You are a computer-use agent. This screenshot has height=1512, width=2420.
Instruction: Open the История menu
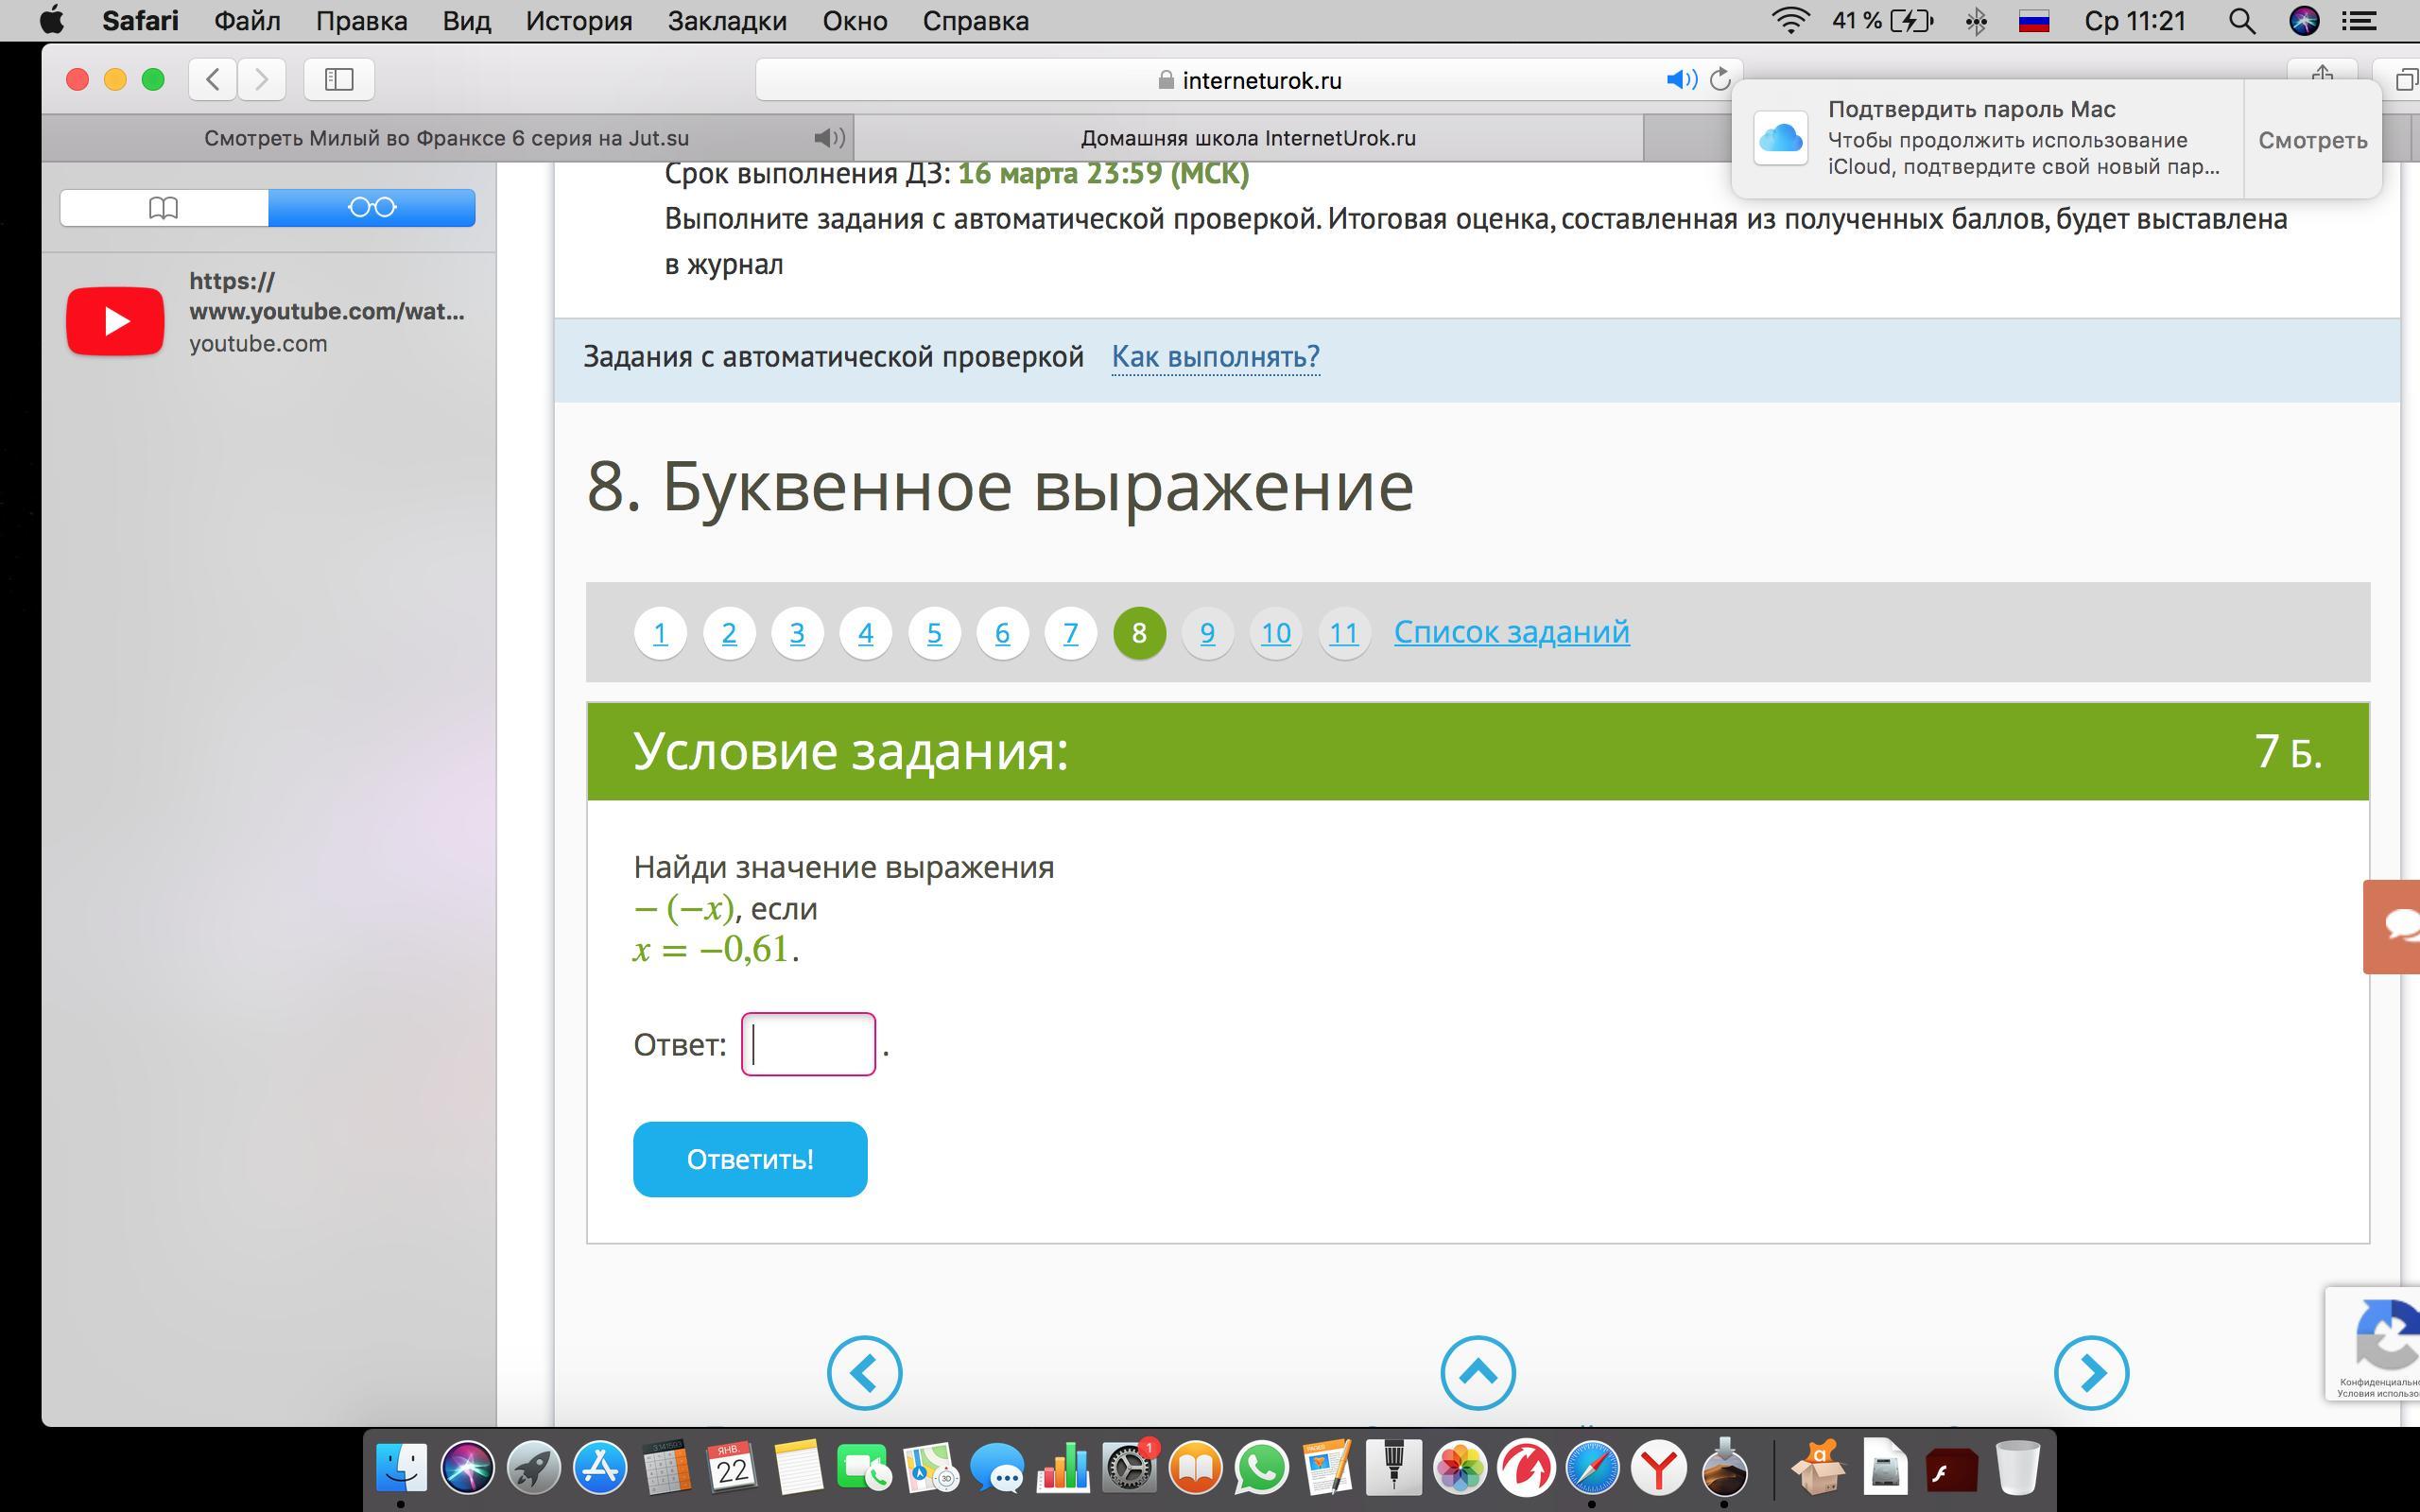pyautogui.click(x=579, y=21)
